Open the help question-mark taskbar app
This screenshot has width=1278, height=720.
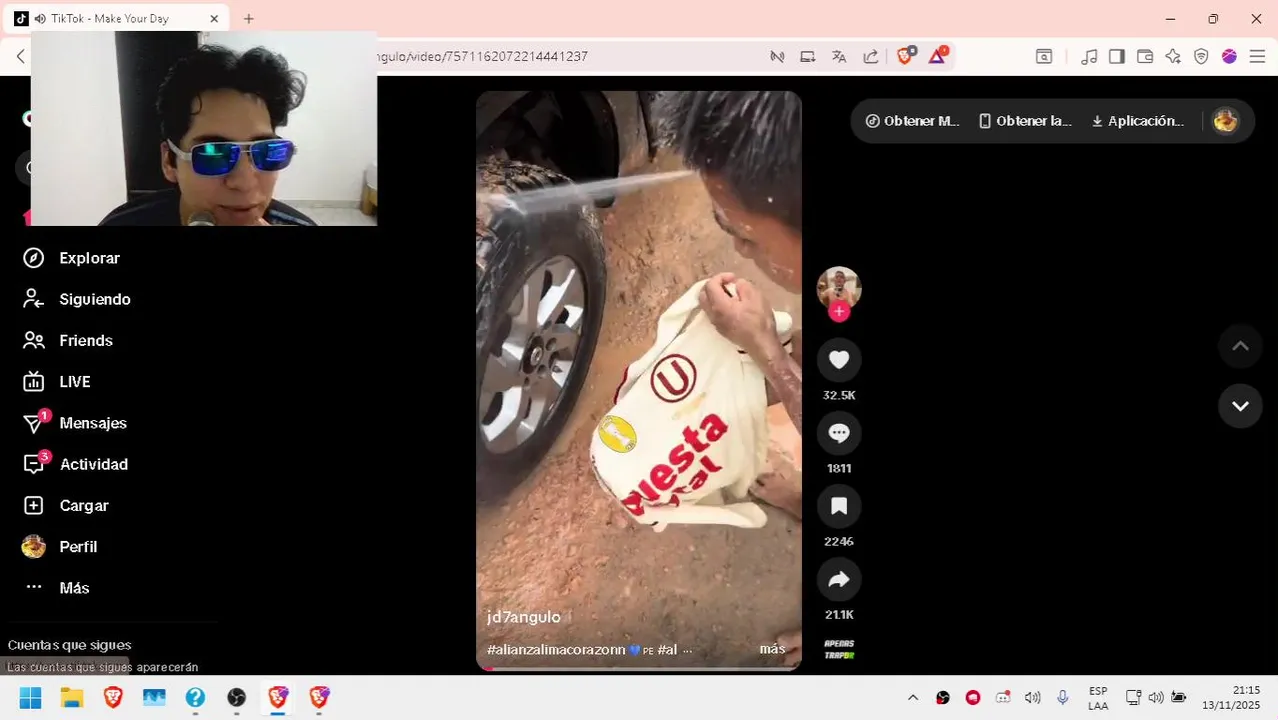[x=195, y=697]
